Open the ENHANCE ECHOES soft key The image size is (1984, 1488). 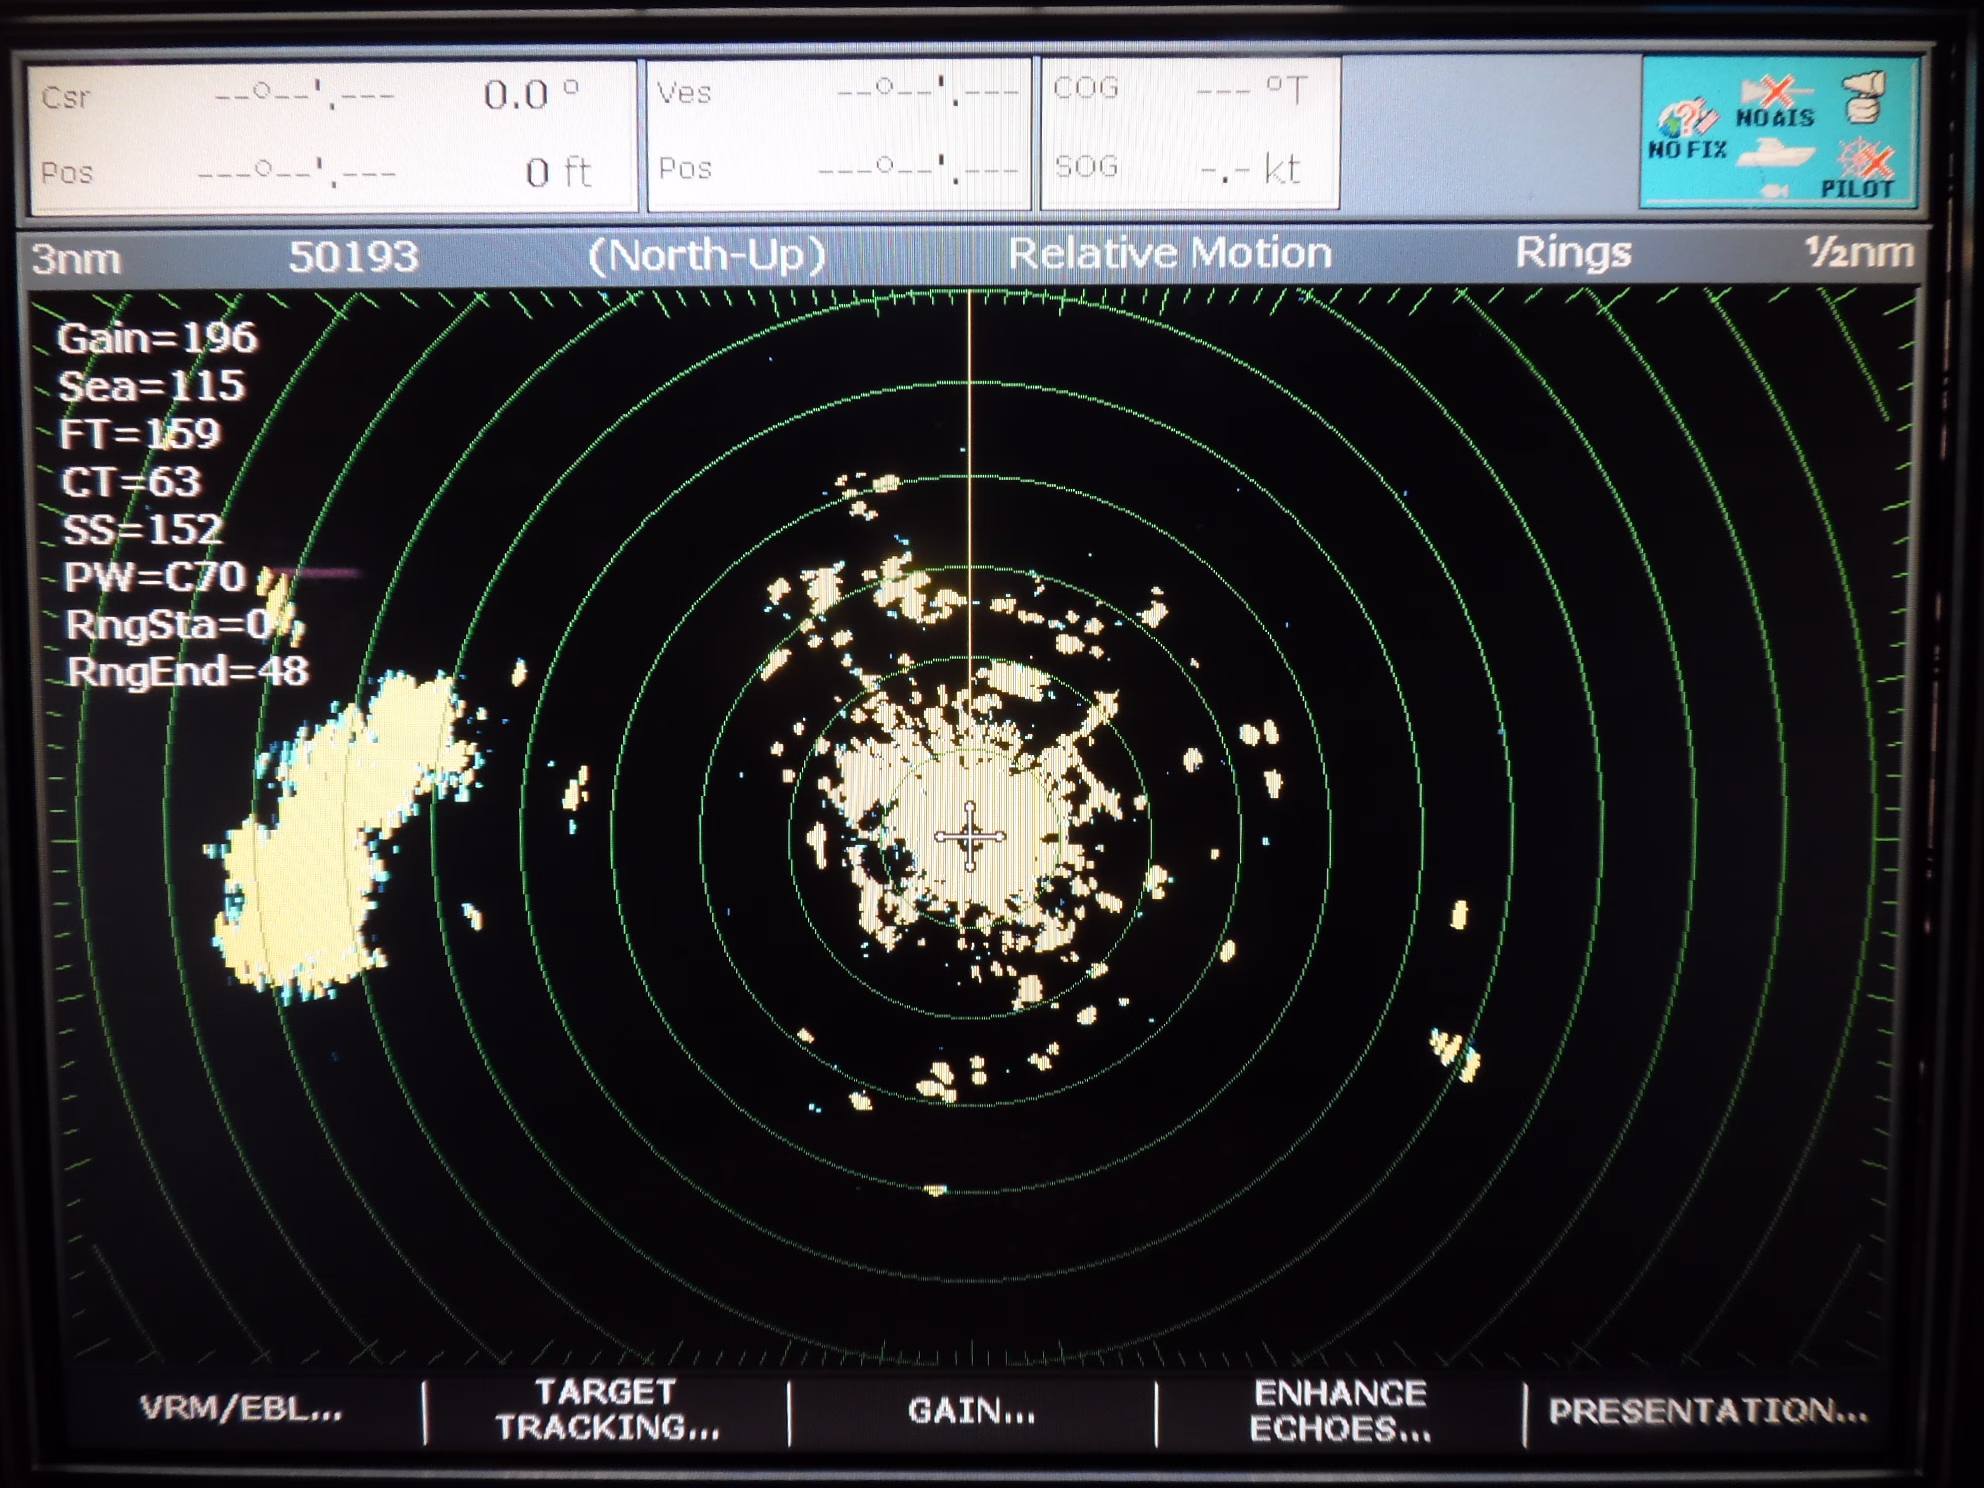[x=1340, y=1411]
